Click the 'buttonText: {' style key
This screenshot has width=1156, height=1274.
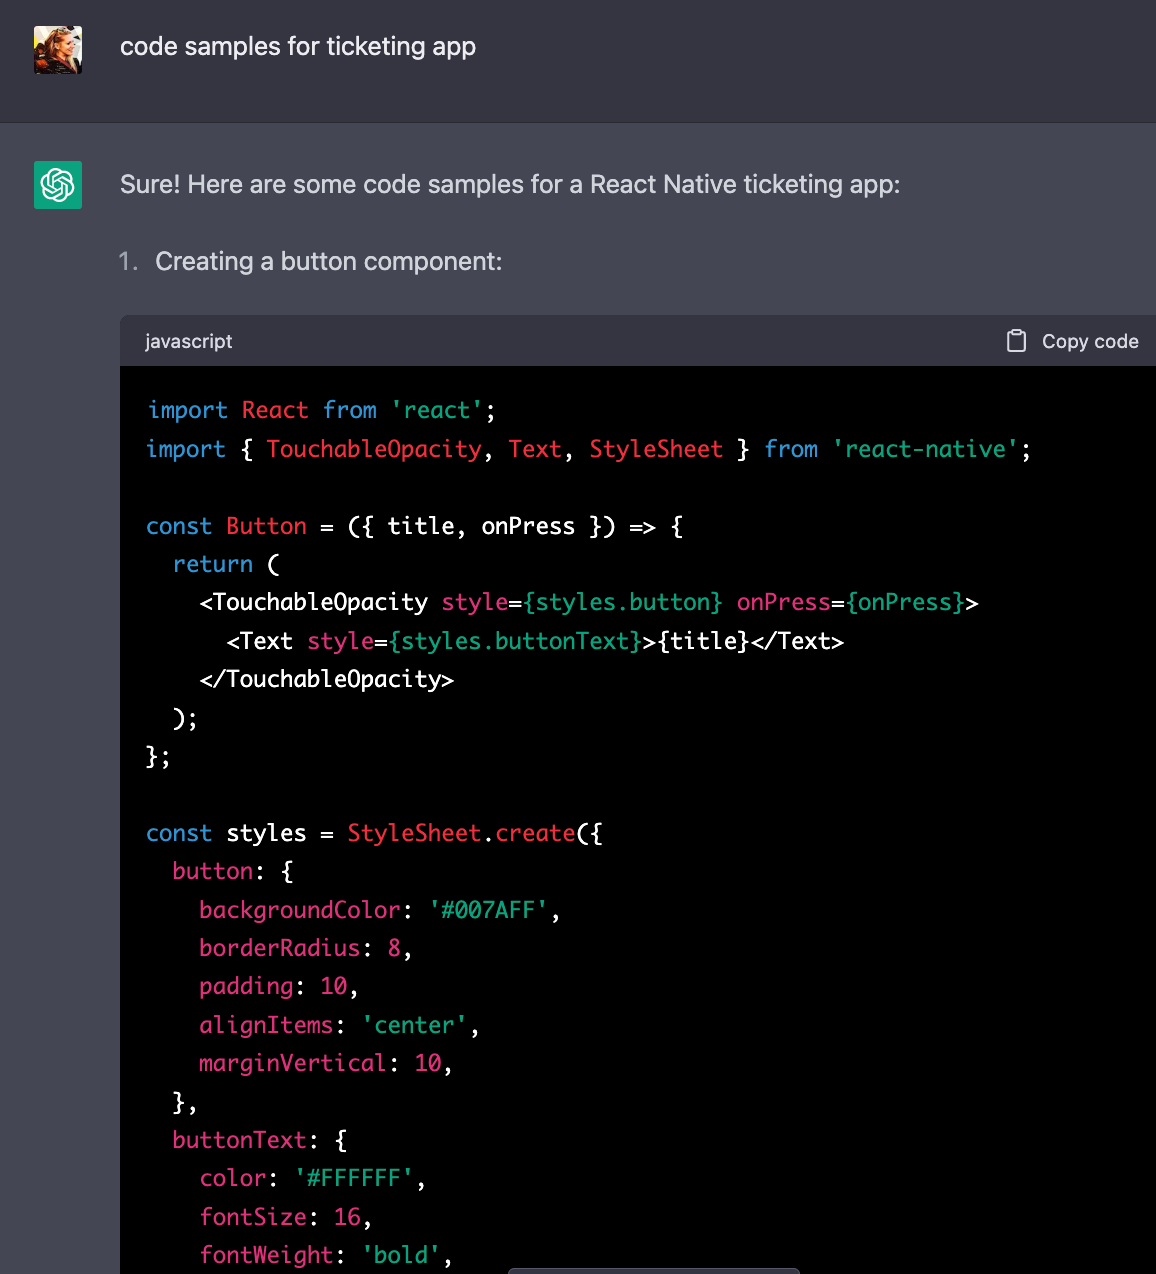[x=260, y=1140]
